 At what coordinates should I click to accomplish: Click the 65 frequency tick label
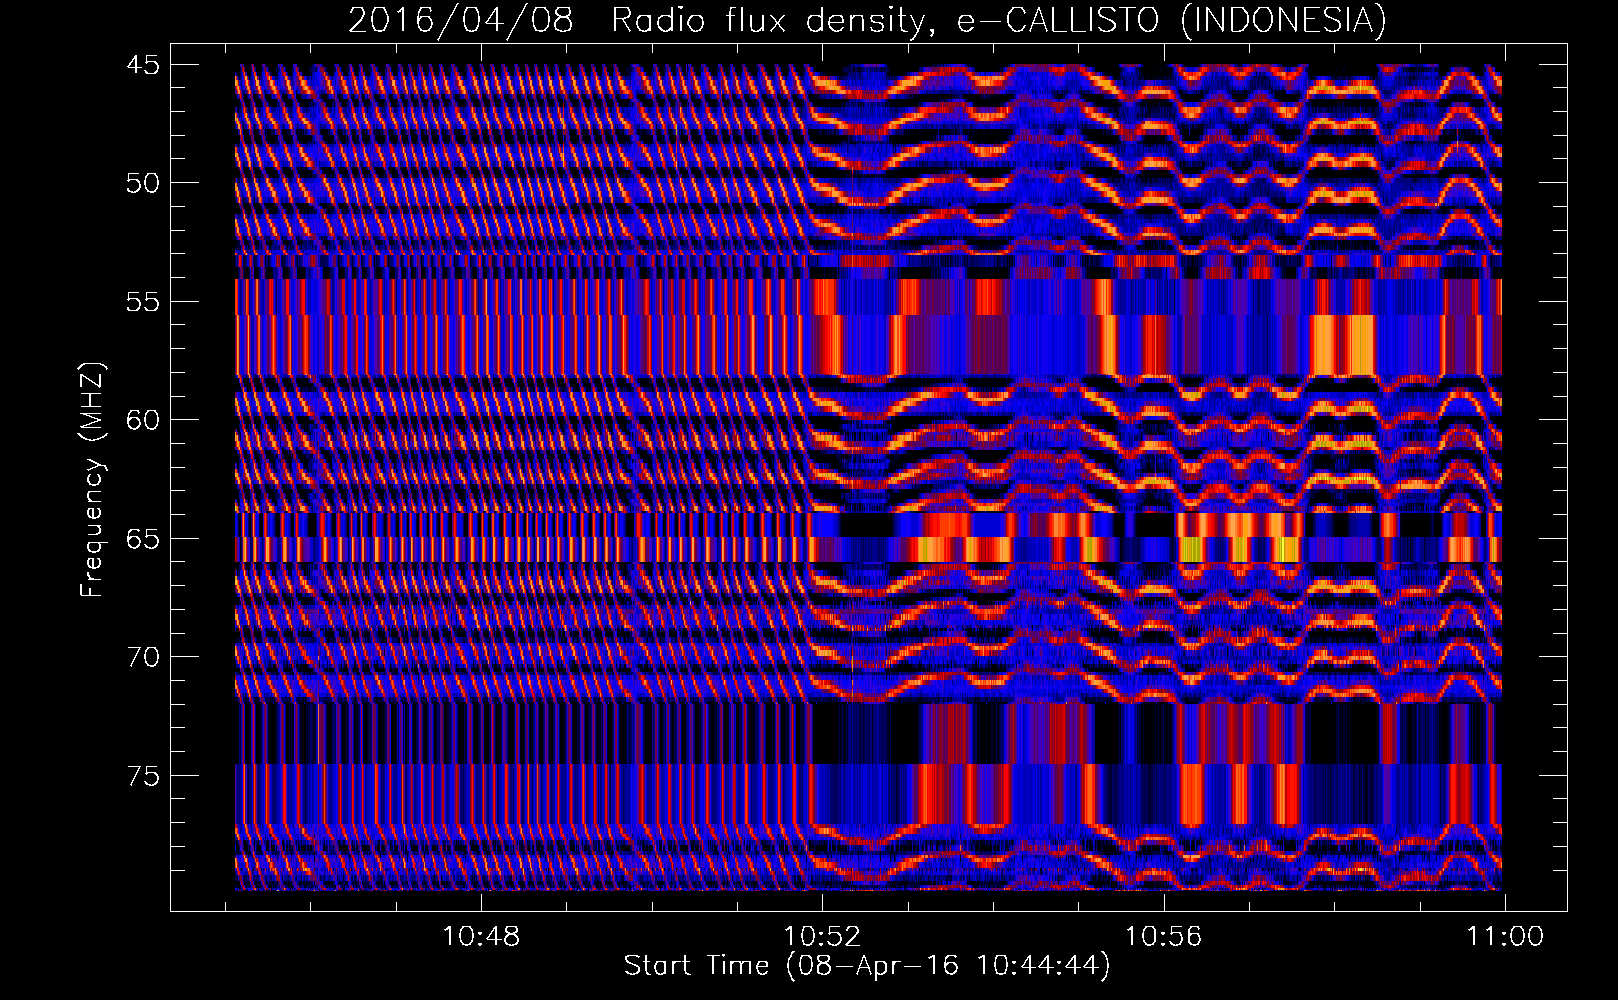142,539
